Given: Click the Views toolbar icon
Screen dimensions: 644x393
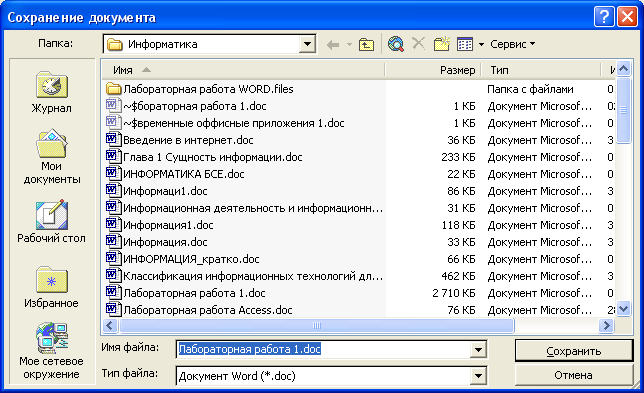Looking at the screenshot, I should 465,44.
